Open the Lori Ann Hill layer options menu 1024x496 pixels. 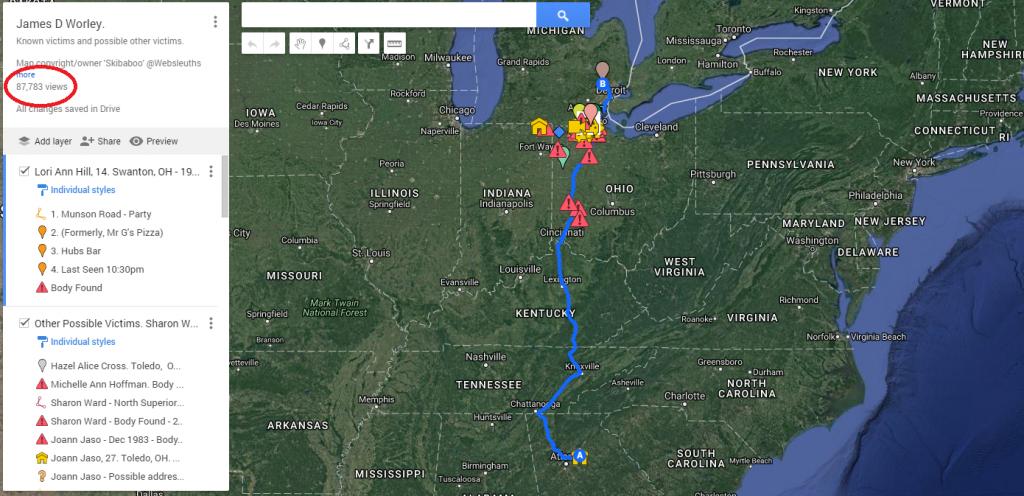[211, 172]
